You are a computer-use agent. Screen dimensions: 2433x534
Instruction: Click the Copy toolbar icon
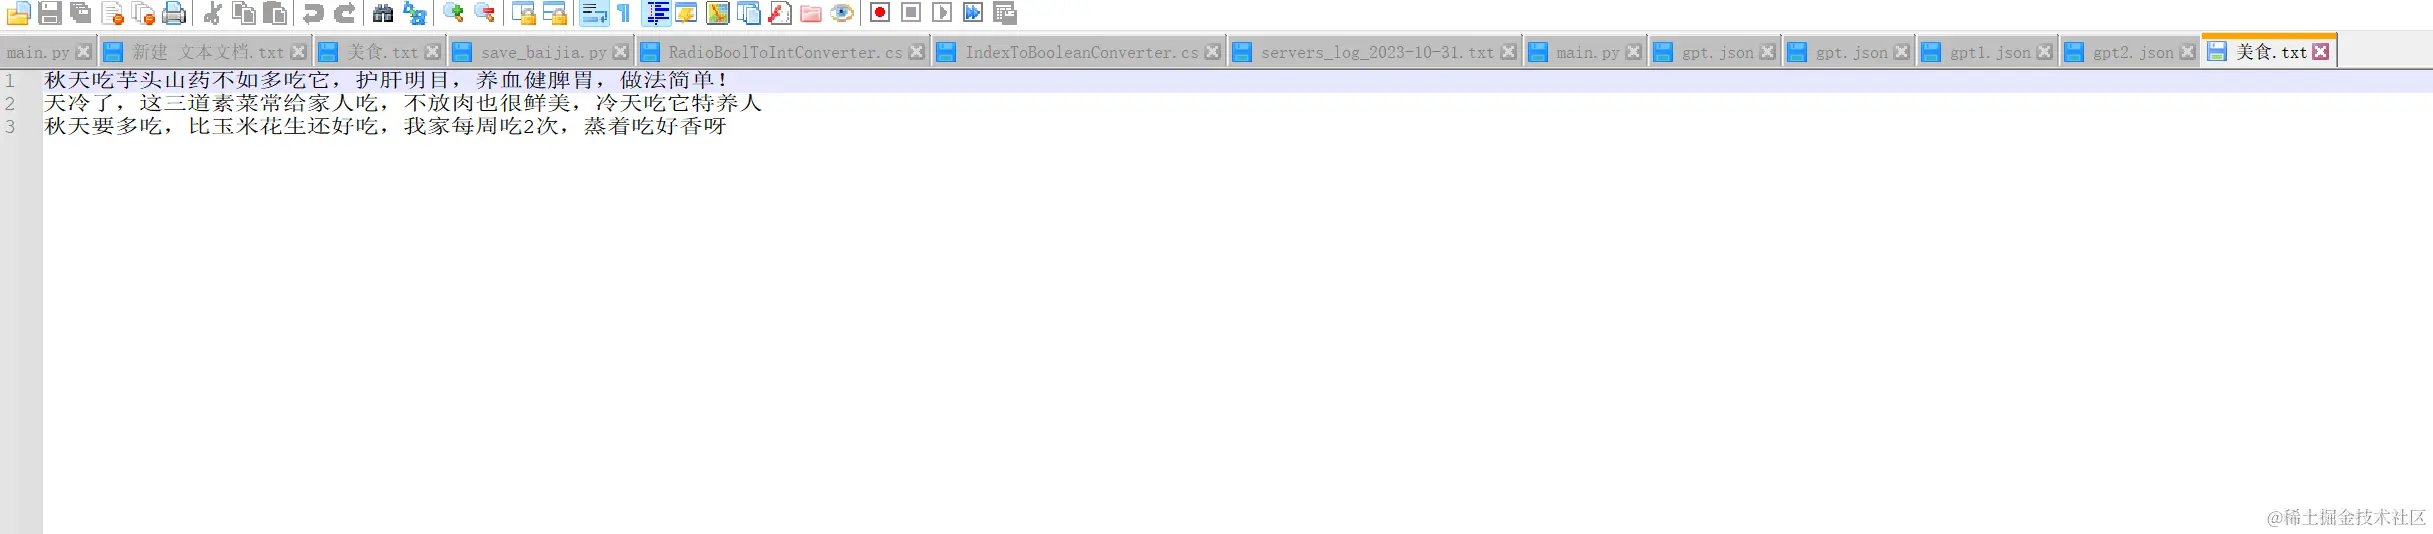(243, 13)
